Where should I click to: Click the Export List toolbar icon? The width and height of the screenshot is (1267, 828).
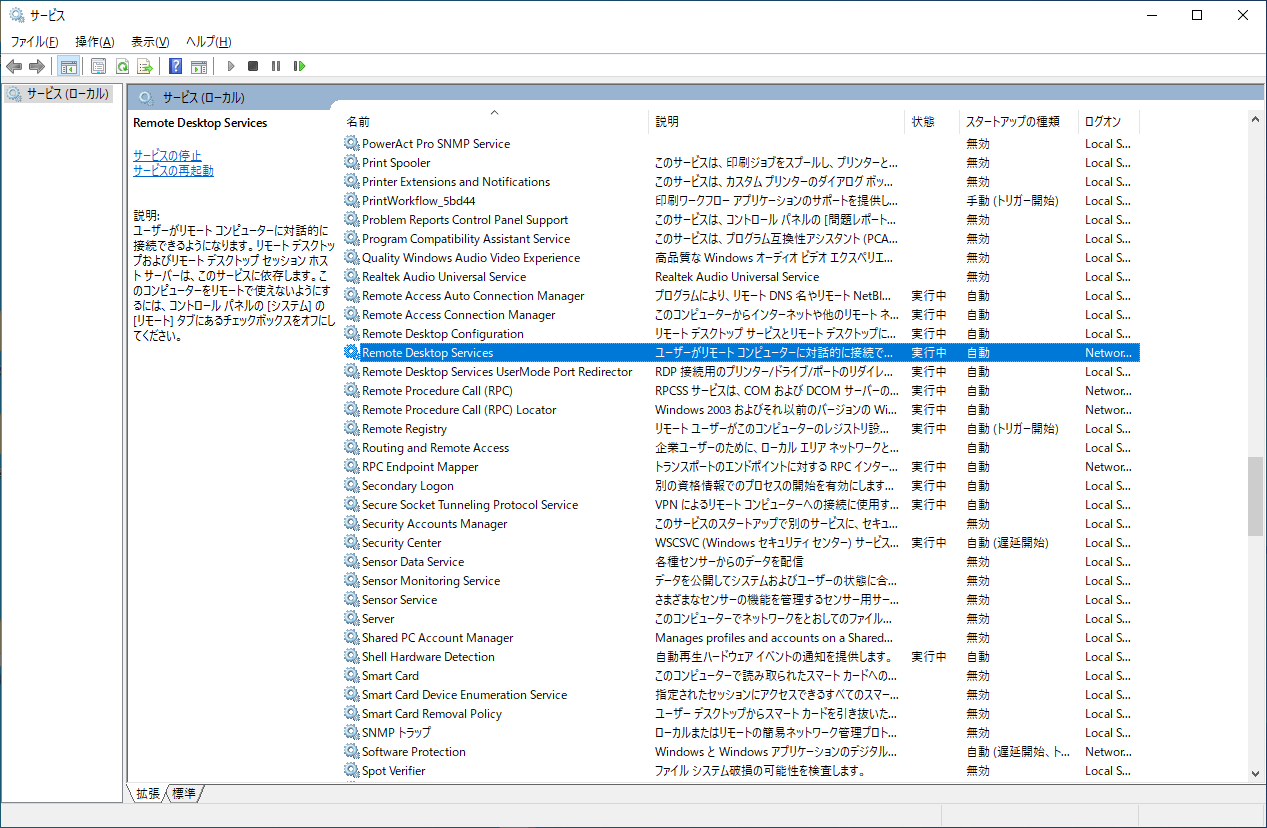145,66
